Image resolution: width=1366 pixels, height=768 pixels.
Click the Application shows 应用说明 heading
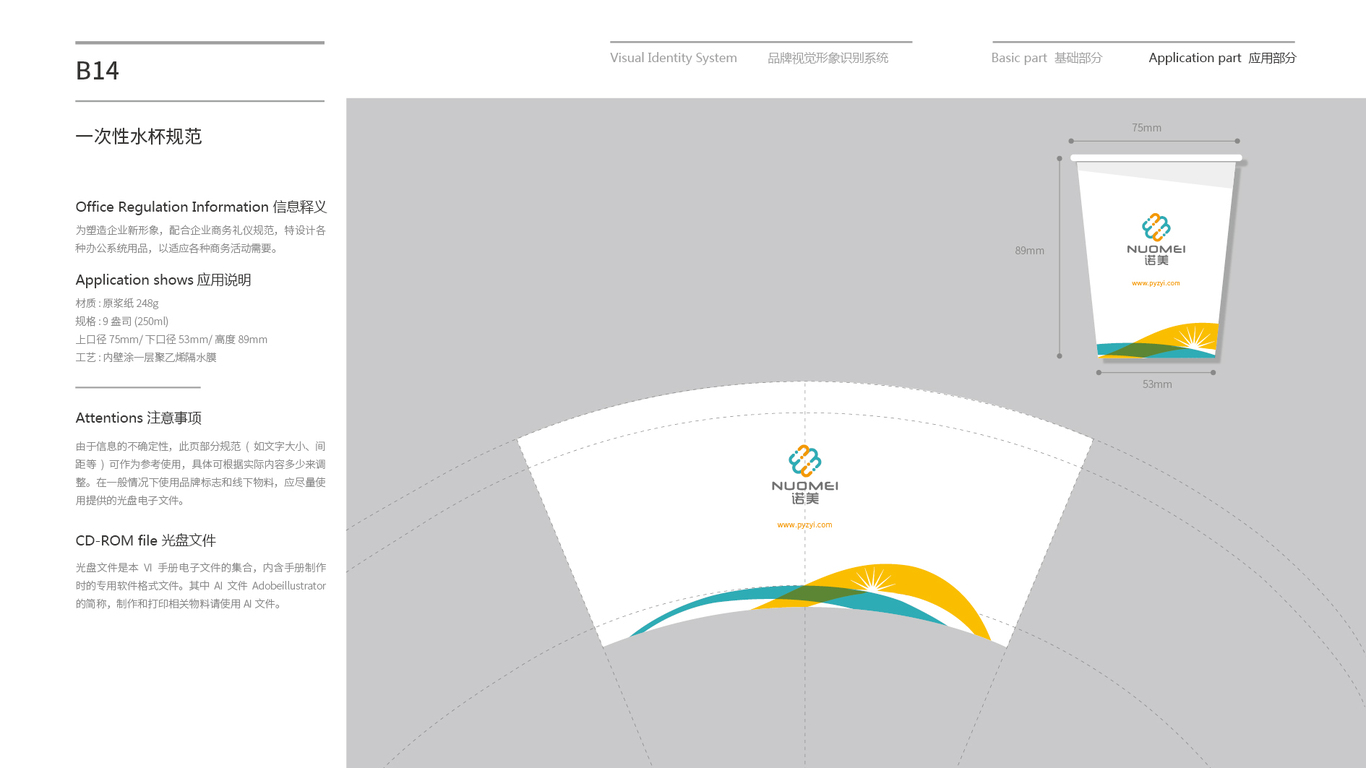pyautogui.click(x=163, y=280)
